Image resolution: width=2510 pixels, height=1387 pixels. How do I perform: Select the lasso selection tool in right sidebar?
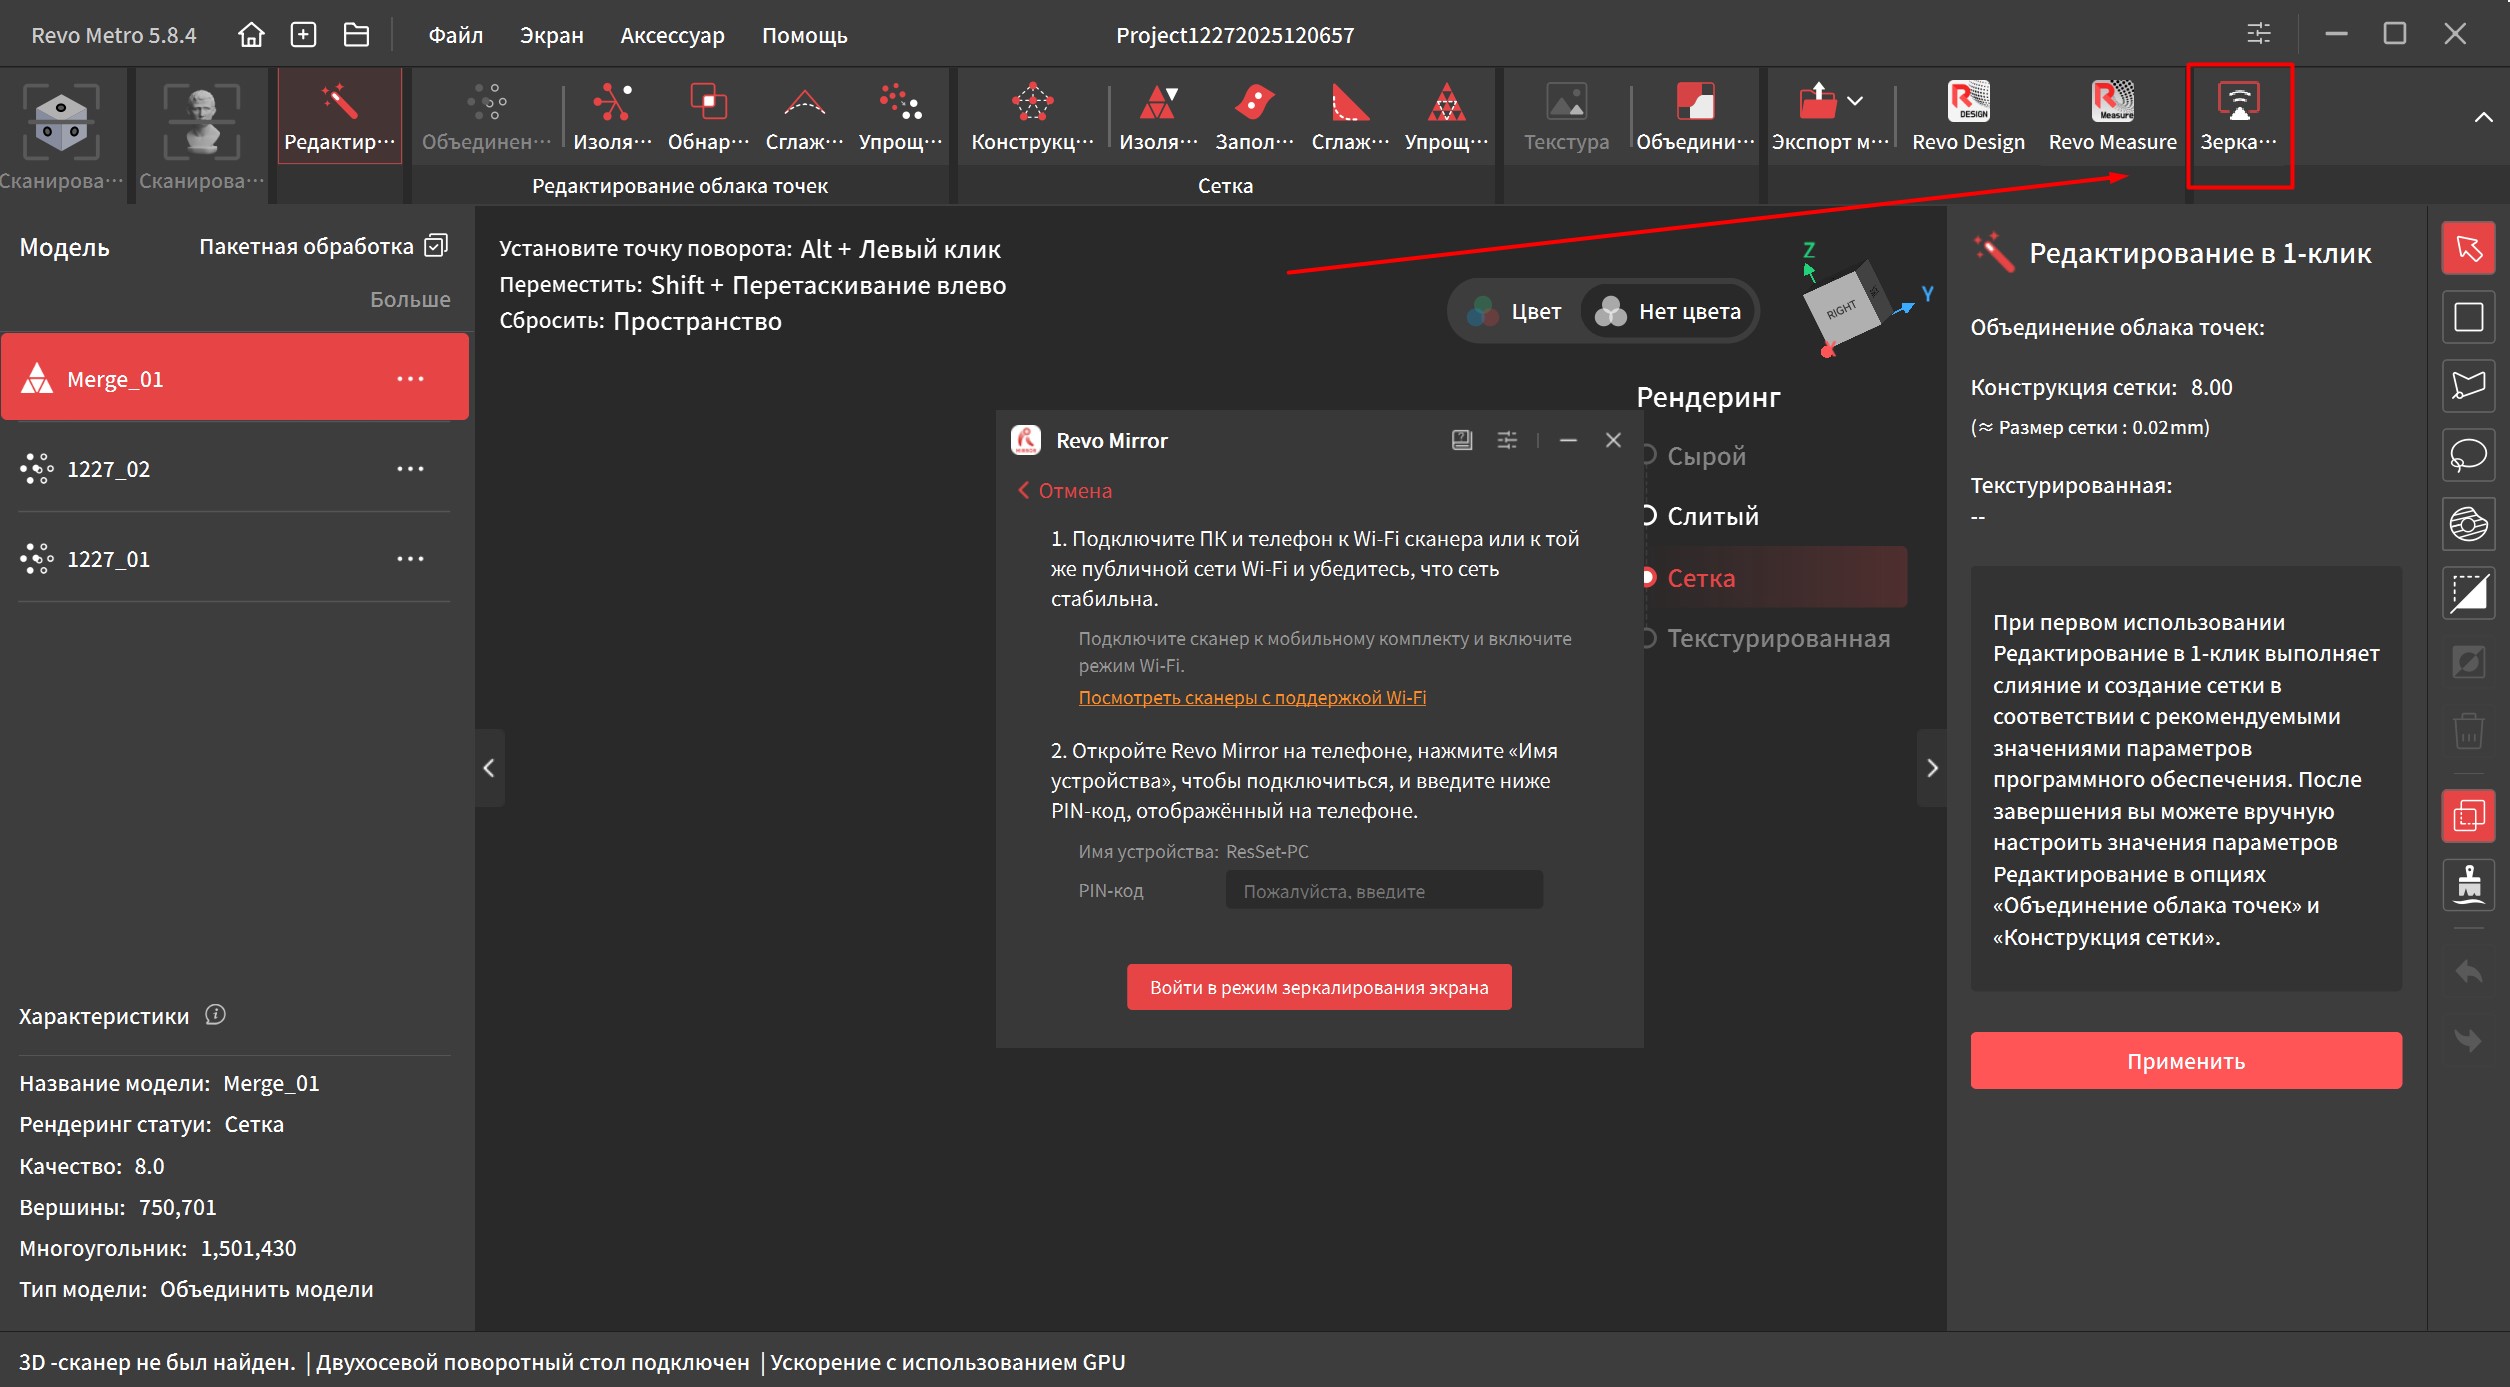click(2468, 455)
